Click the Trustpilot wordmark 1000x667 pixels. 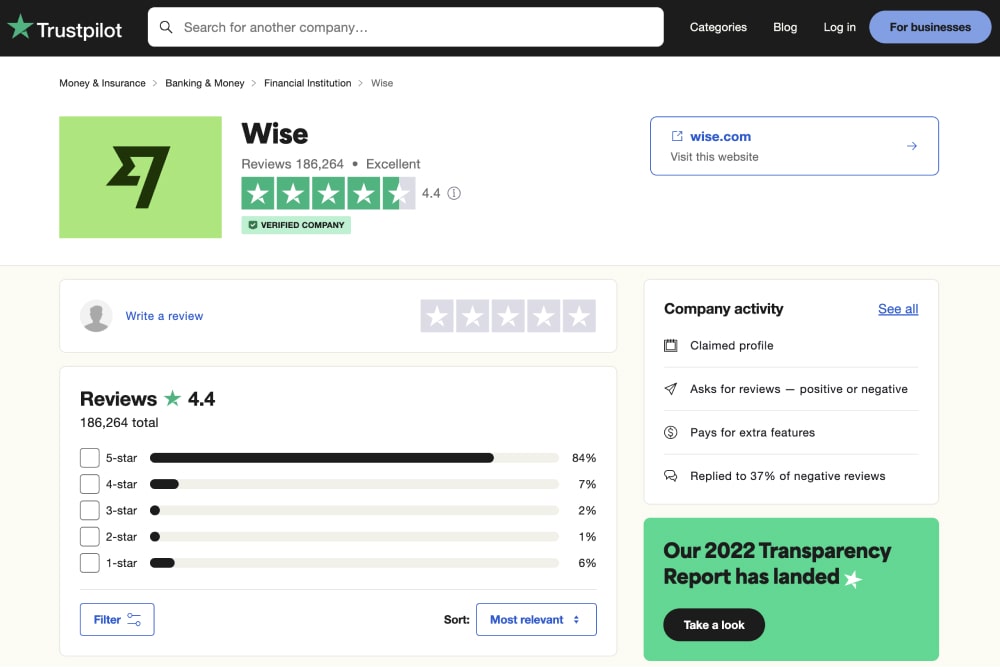pos(79,29)
